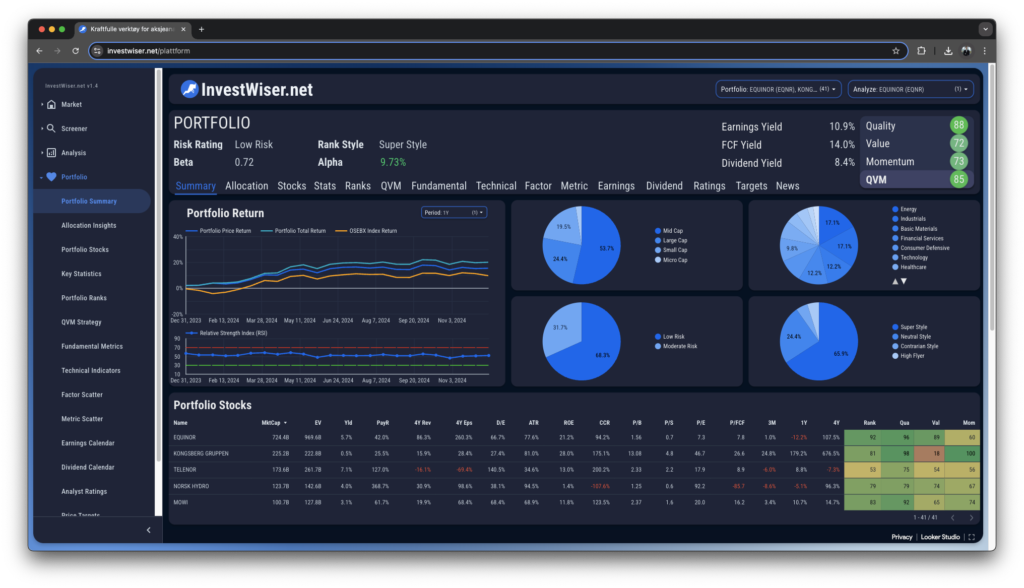This screenshot has width=1024, height=588.
Task: Click the TELENOR row name
Action: [185, 470]
